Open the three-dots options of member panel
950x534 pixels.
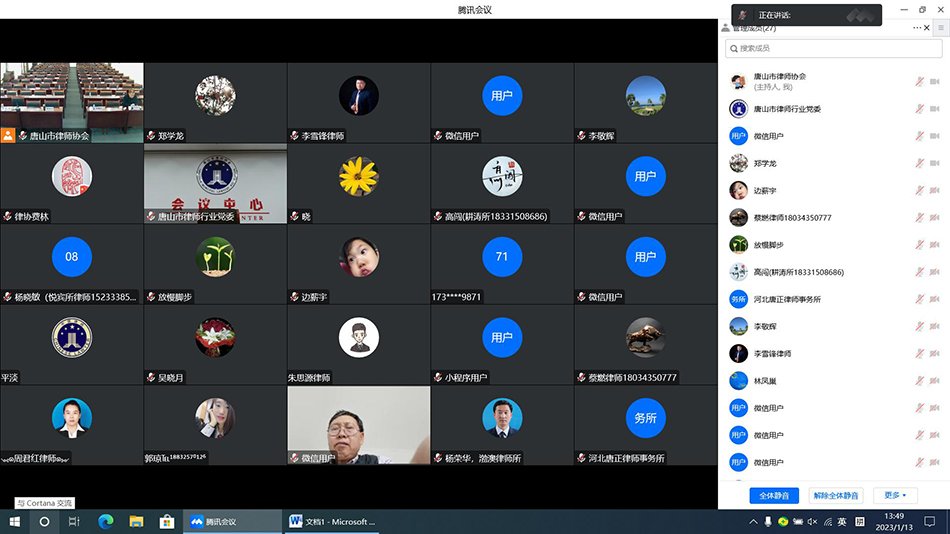917,28
